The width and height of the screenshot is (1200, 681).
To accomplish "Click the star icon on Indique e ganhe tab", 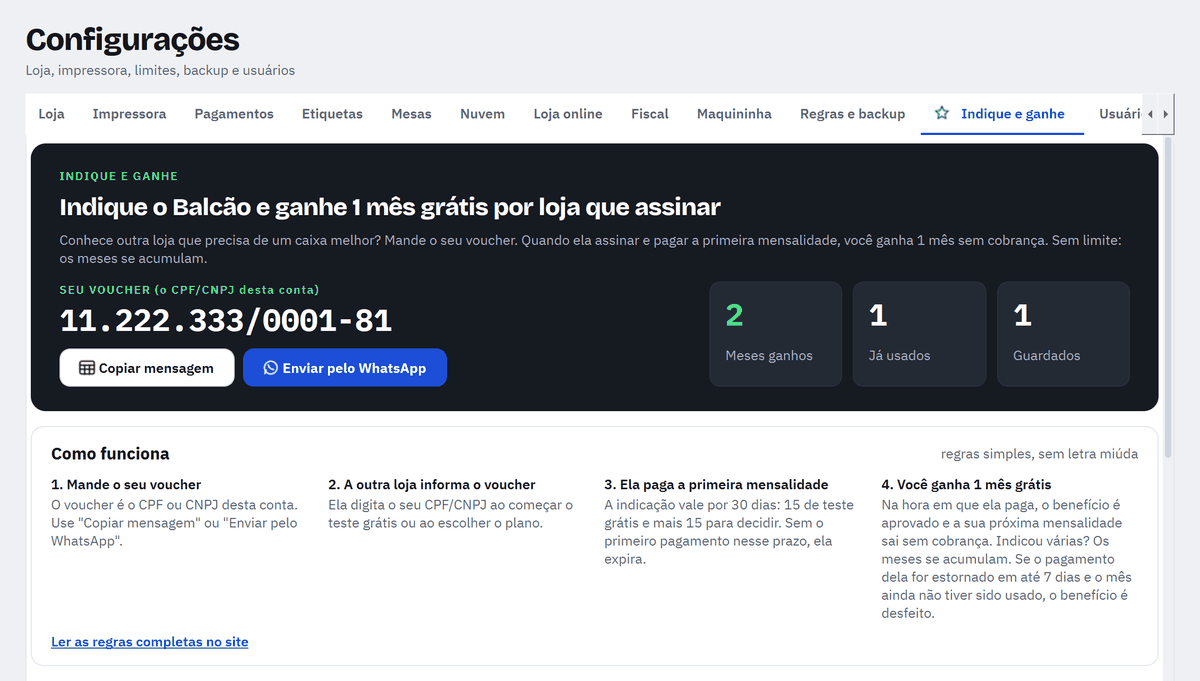I will [x=941, y=114].
